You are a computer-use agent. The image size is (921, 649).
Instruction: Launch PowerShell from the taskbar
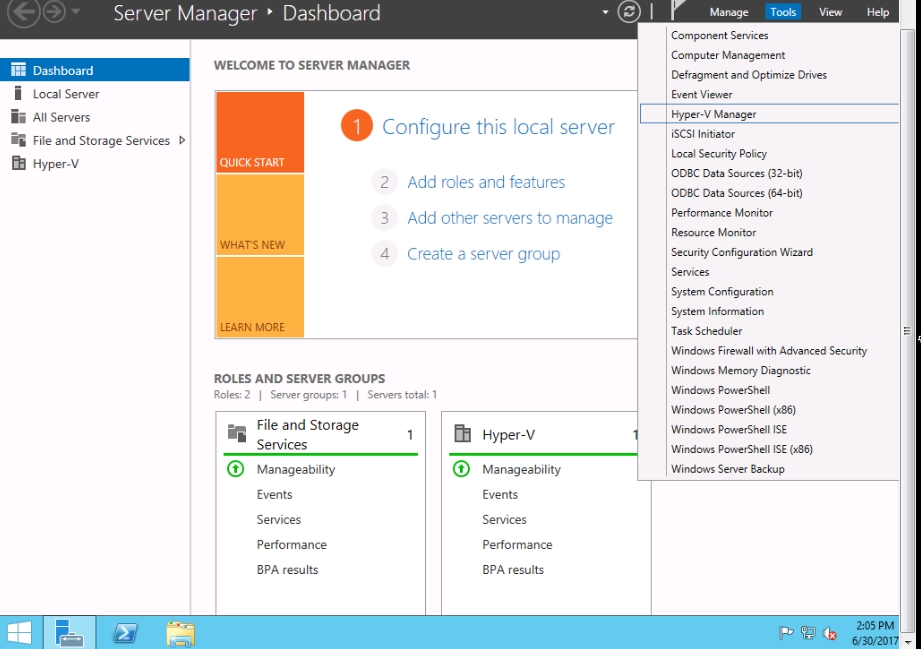(125, 633)
